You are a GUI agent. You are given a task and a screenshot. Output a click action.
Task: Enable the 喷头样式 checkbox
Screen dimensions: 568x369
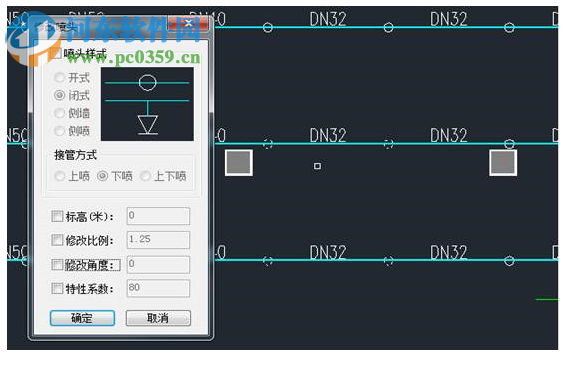57,53
